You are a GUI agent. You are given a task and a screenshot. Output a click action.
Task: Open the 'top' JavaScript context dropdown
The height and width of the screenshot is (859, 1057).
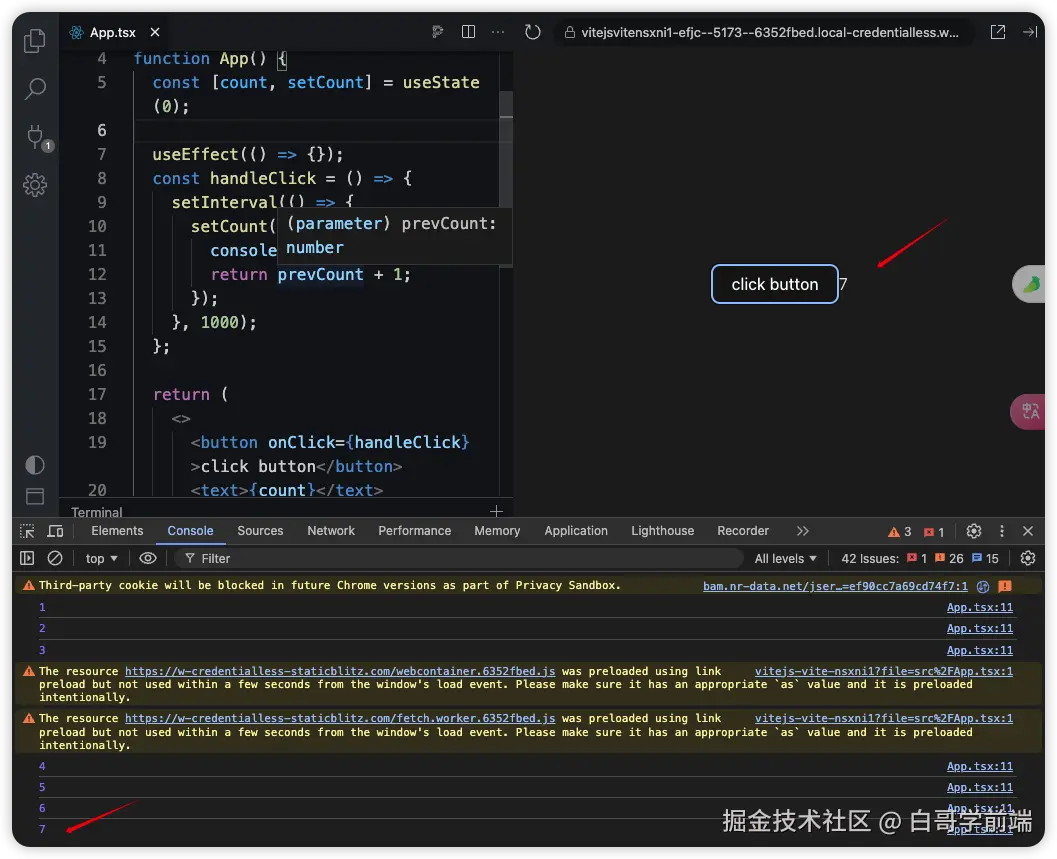(x=101, y=558)
